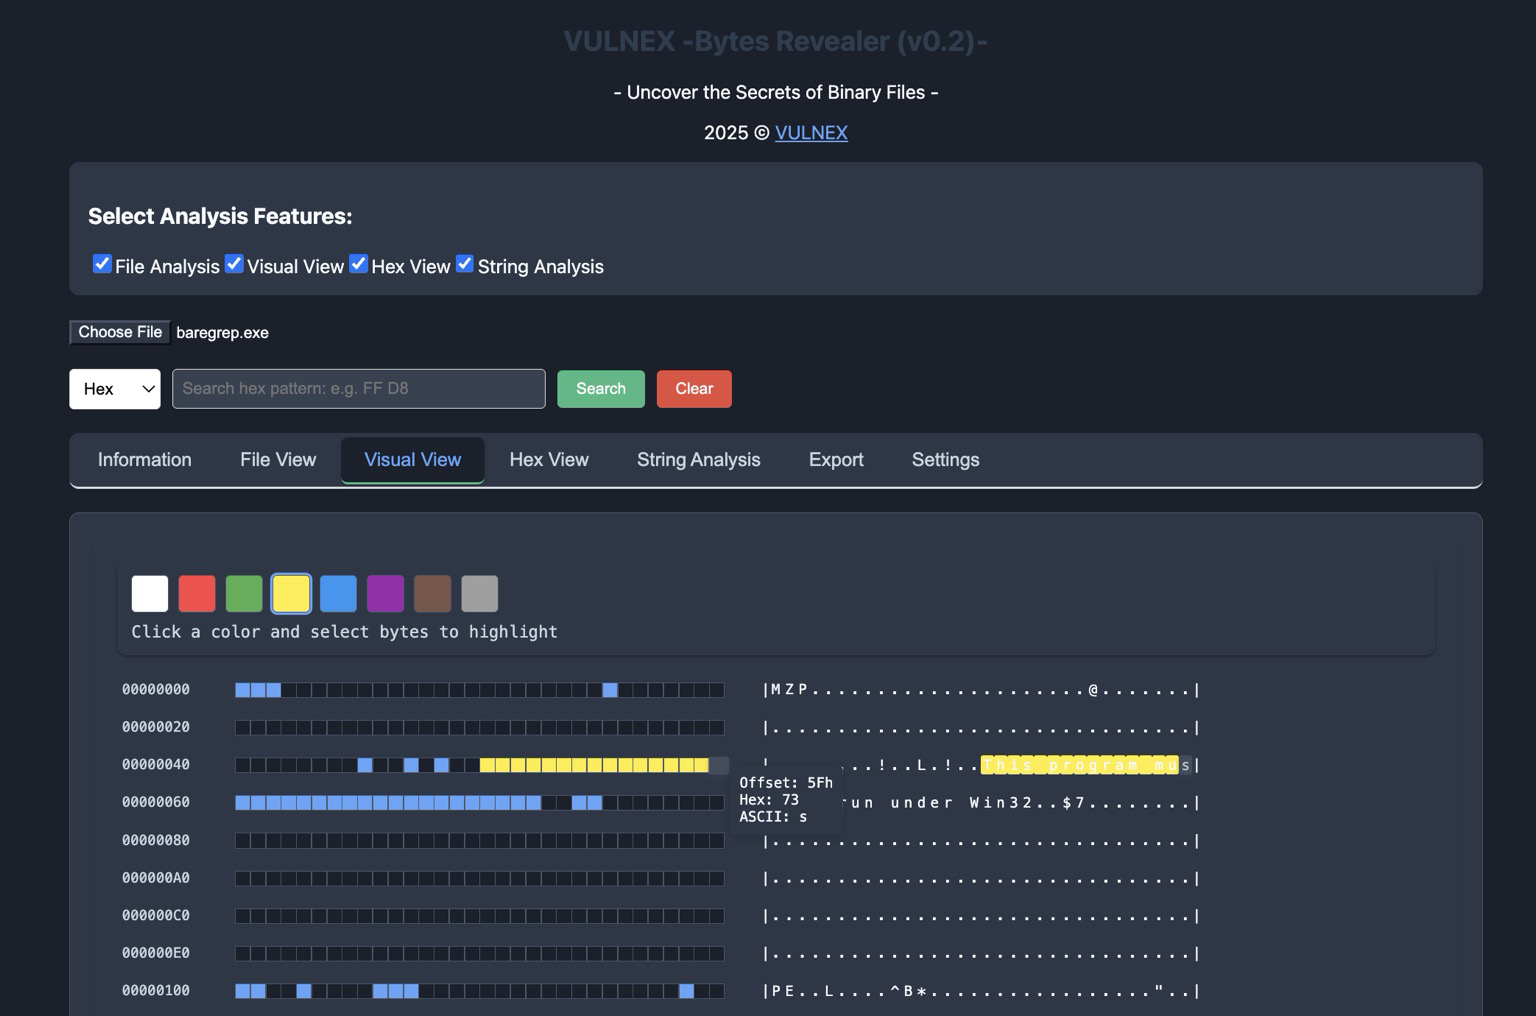Open the Hex search type dropdown
The height and width of the screenshot is (1016, 1536).
[115, 389]
